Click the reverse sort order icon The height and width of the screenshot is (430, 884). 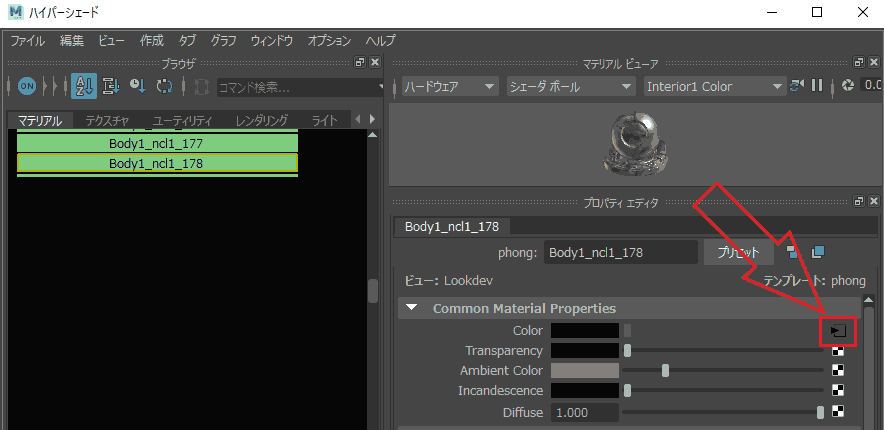pos(164,86)
